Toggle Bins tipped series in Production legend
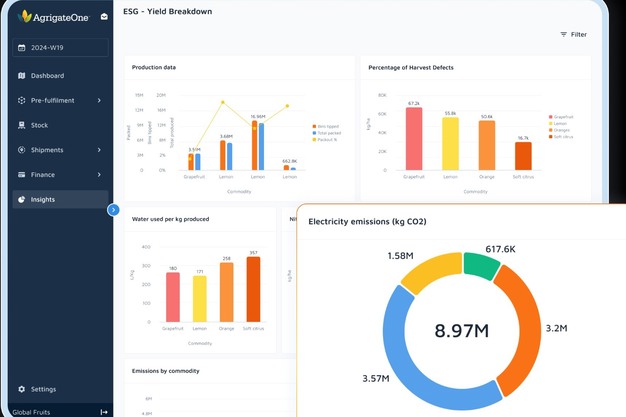Screen dimensions: 626x417 (327, 127)
